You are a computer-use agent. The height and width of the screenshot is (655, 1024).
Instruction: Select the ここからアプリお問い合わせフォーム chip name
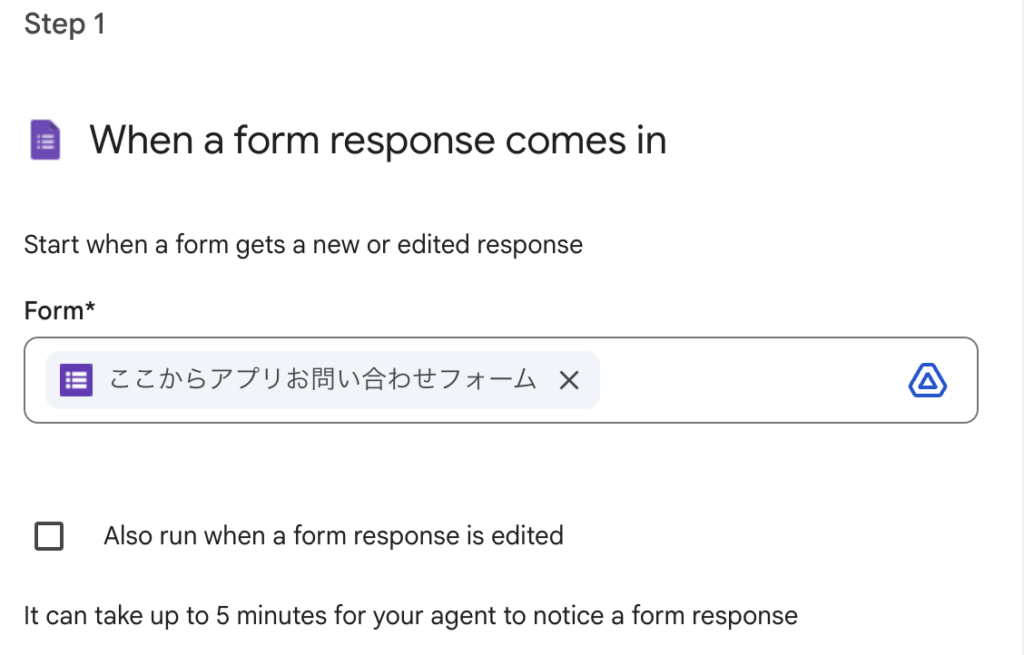click(x=322, y=380)
